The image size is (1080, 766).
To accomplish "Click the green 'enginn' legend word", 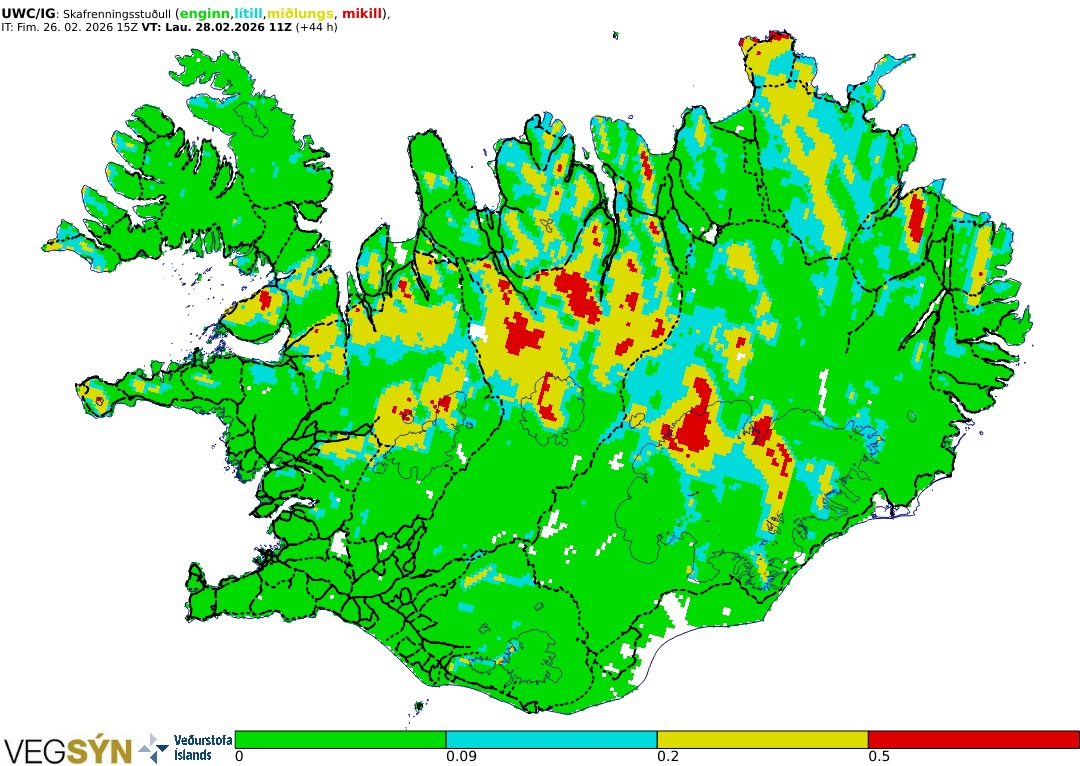I will [205, 14].
